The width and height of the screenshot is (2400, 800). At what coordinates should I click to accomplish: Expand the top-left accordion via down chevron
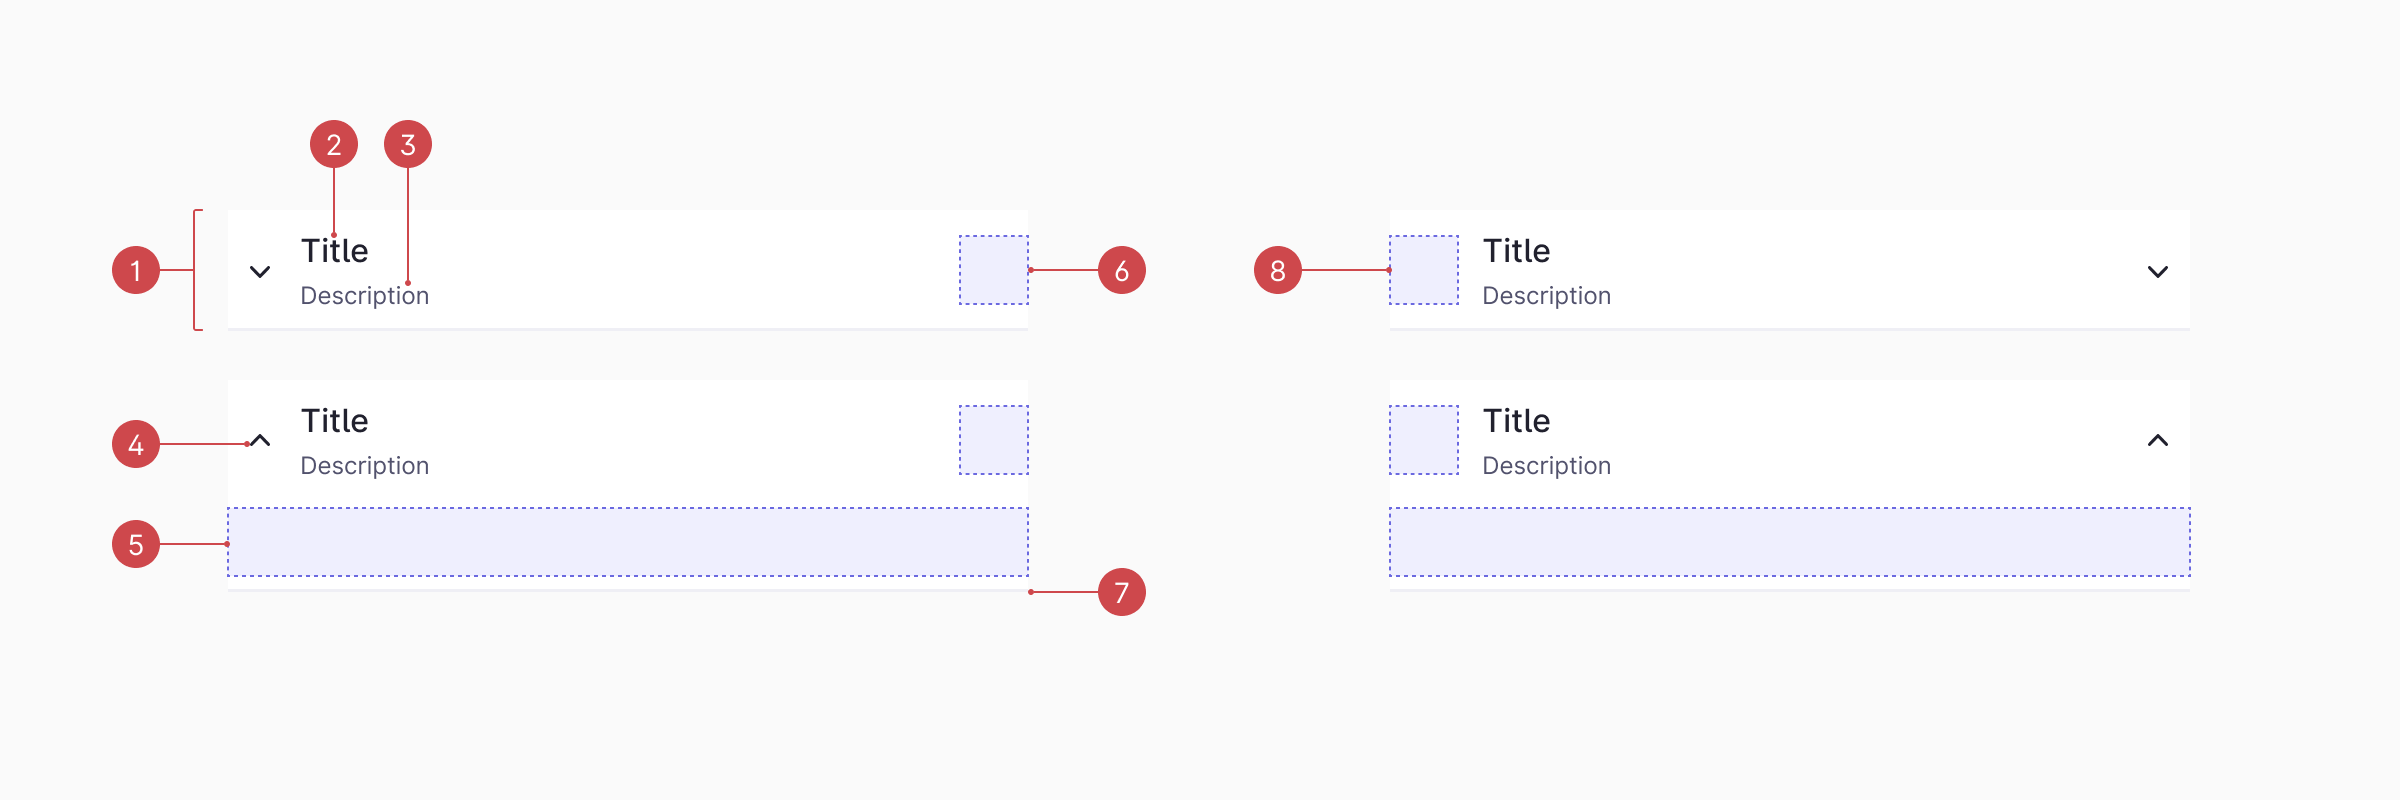[260, 271]
